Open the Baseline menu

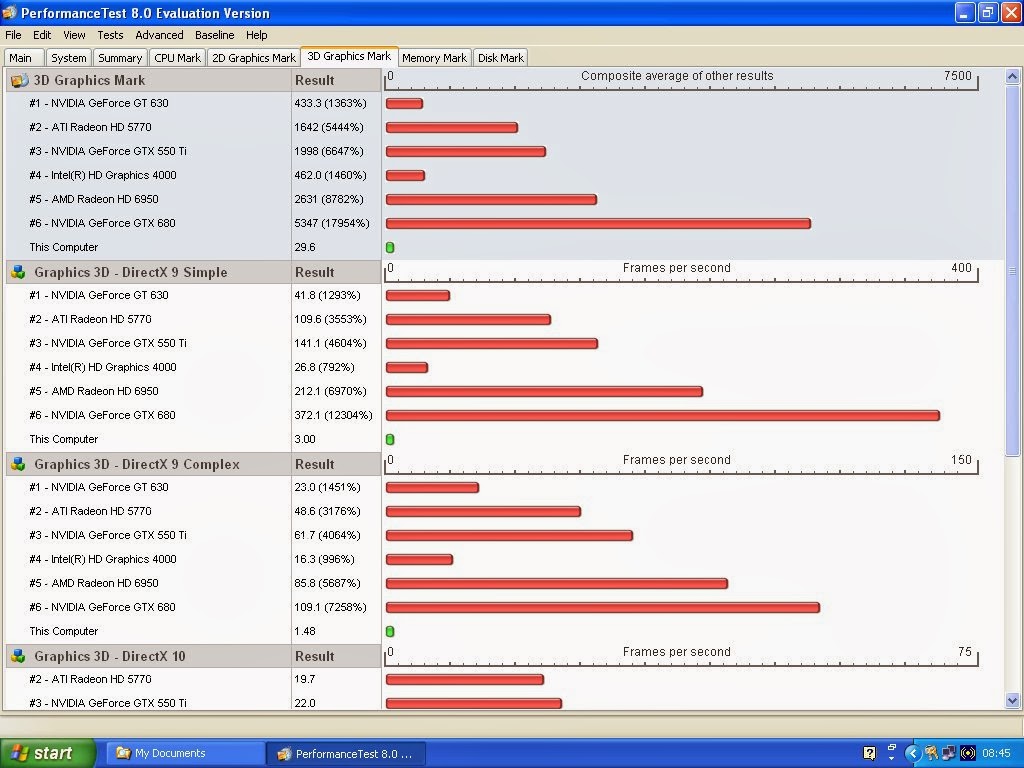[214, 35]
